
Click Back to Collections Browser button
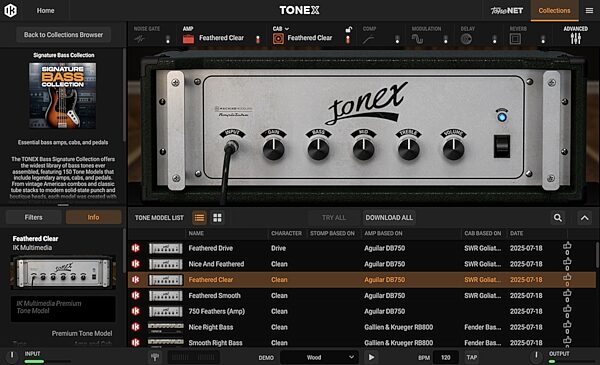63,35
